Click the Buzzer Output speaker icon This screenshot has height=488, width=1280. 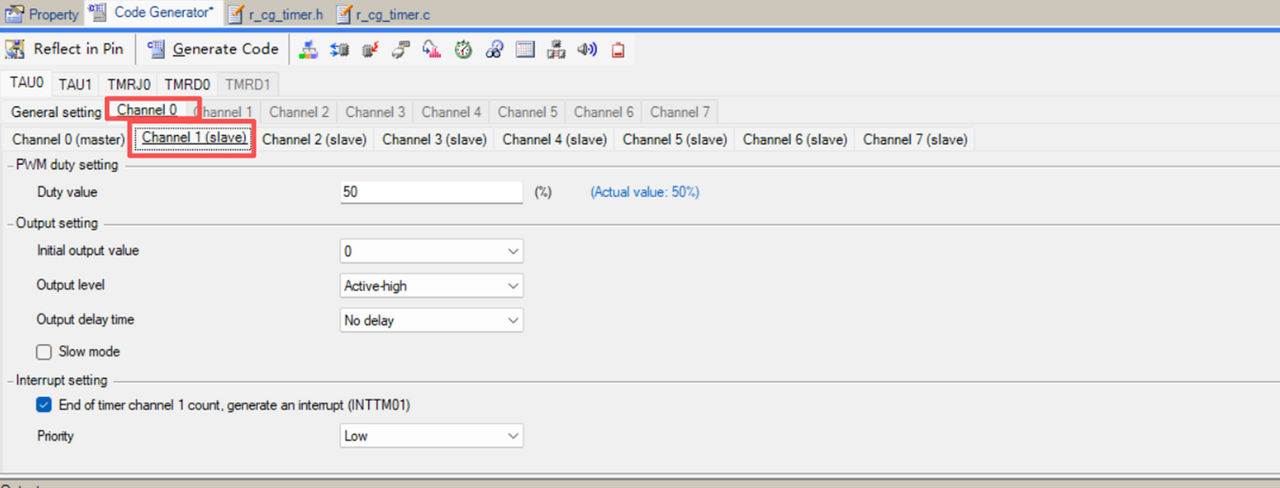587,49
